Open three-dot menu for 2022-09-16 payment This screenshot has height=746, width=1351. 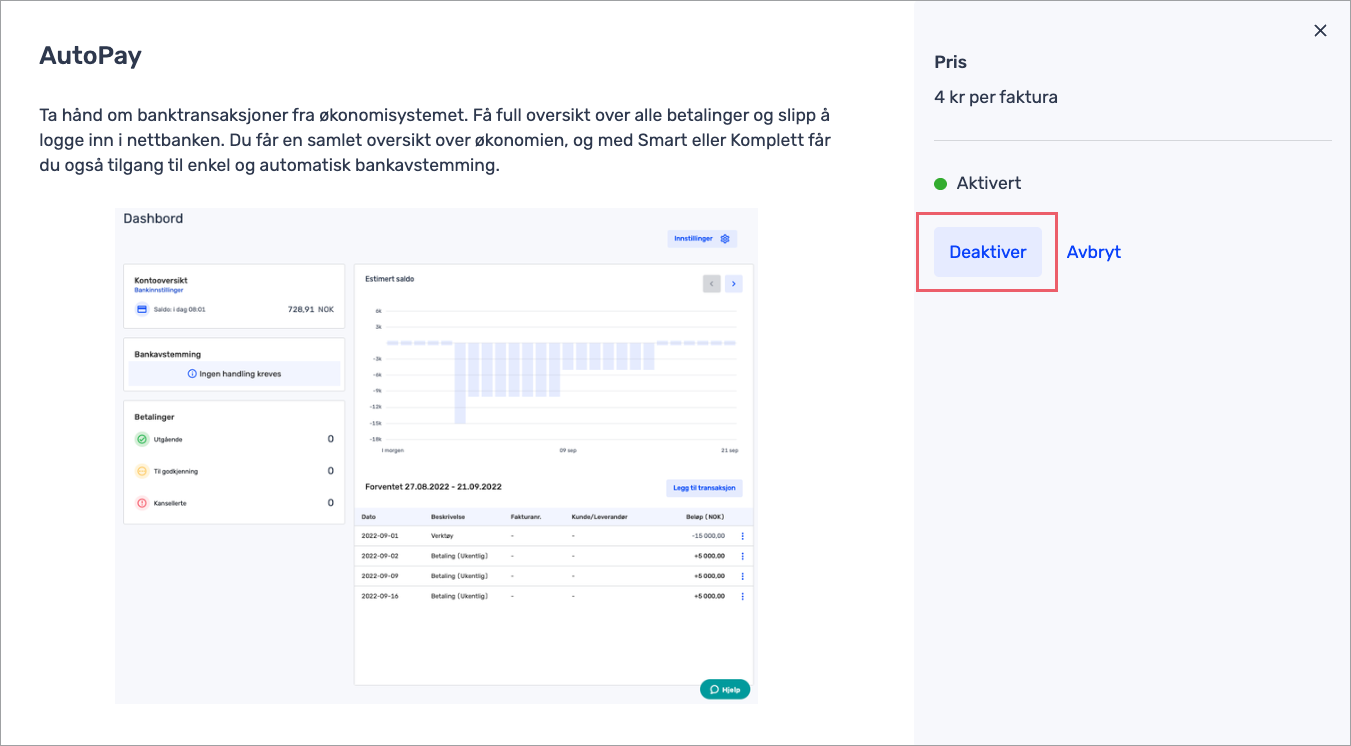pyautogui.click(x=742, y=596)
